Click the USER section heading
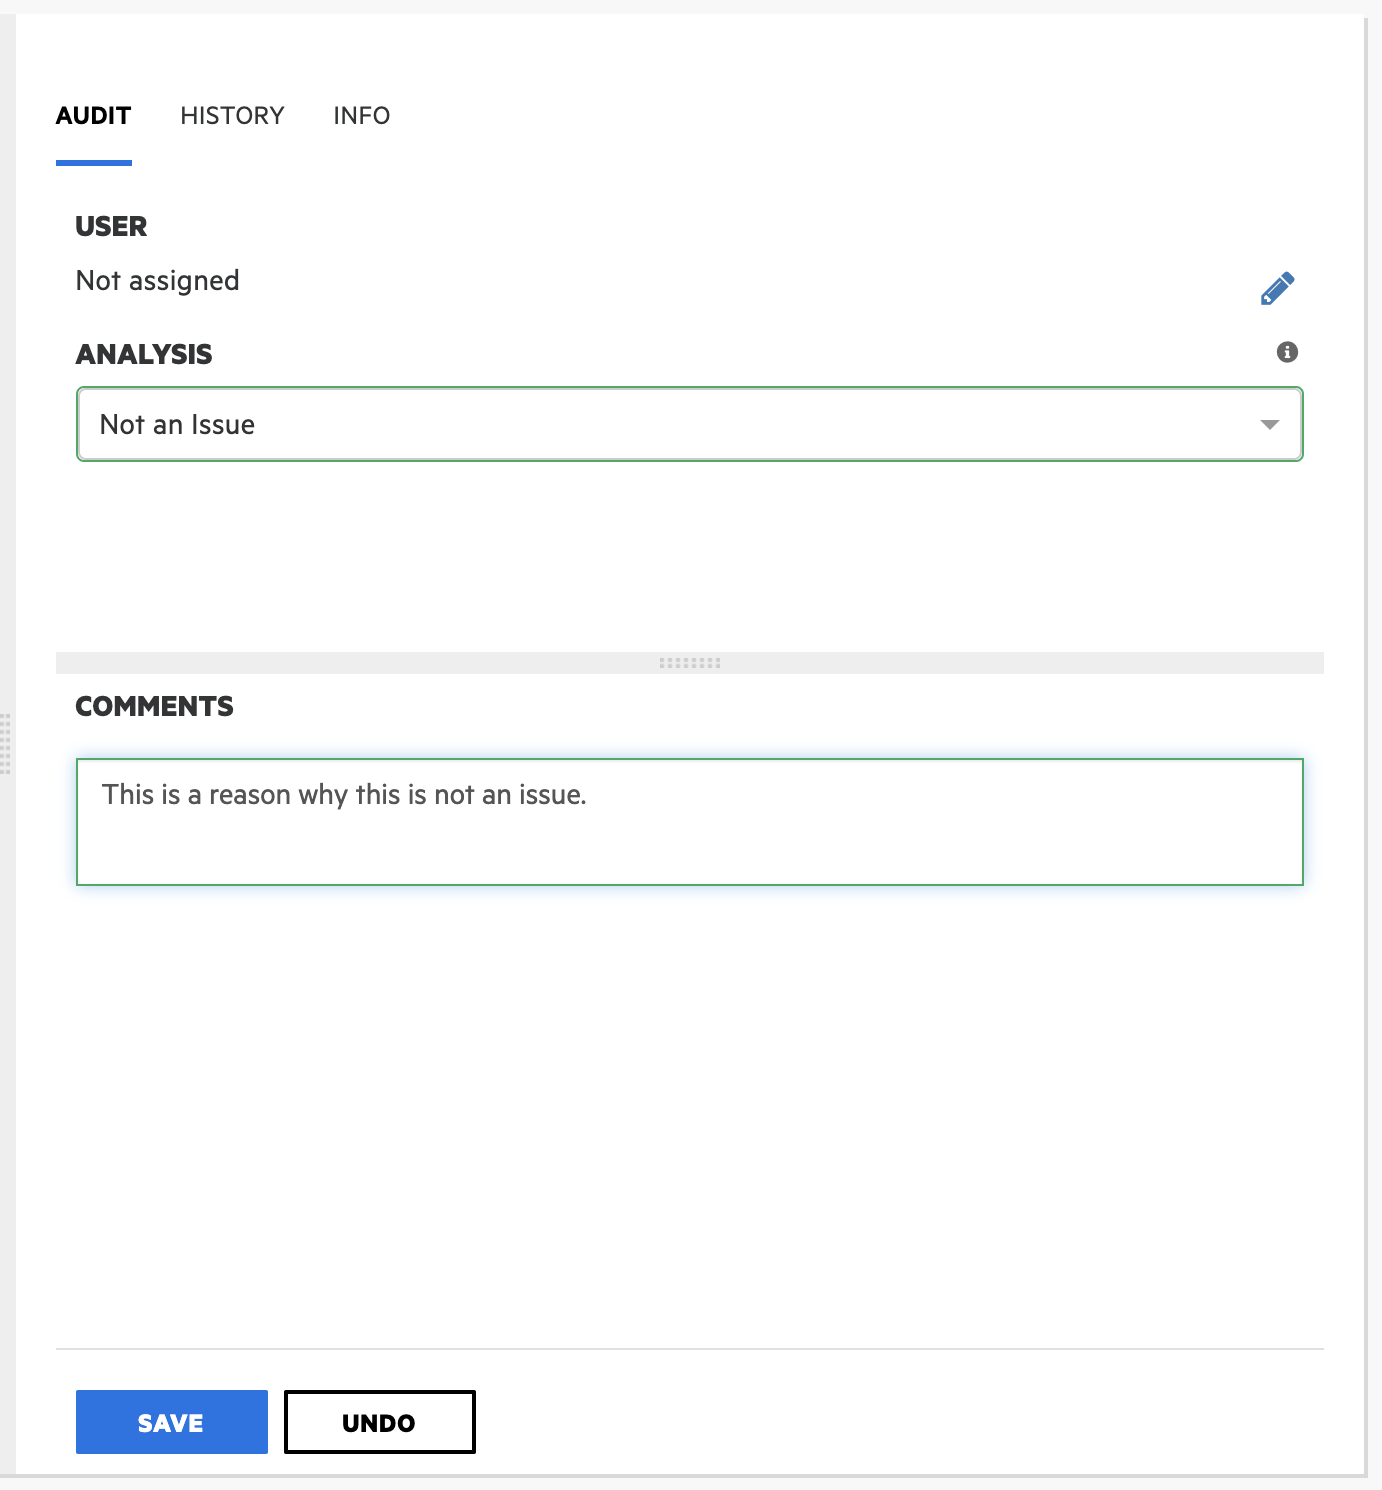The width and height of the screenshot is (1382, 1490). (111, 227)
